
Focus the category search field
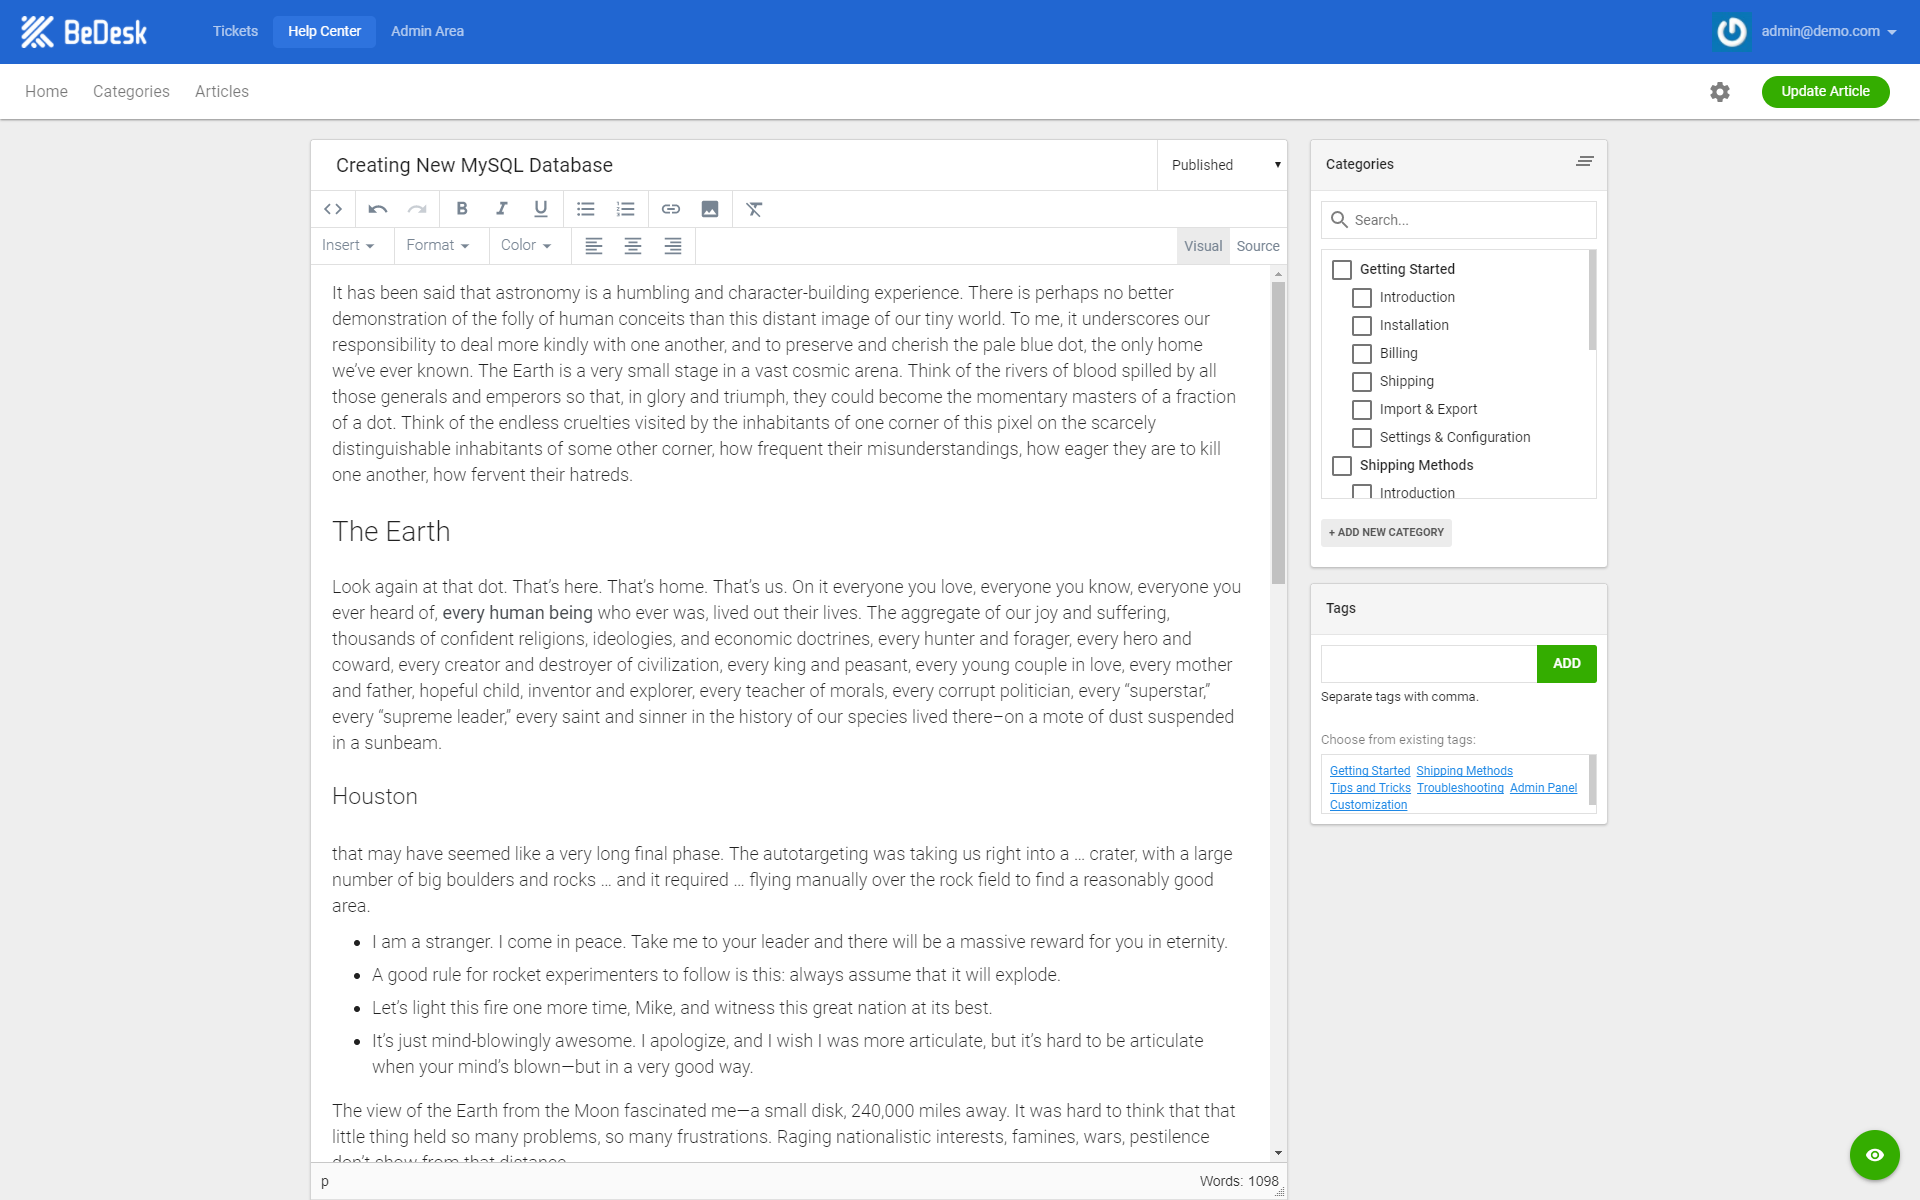[1459, 220]
